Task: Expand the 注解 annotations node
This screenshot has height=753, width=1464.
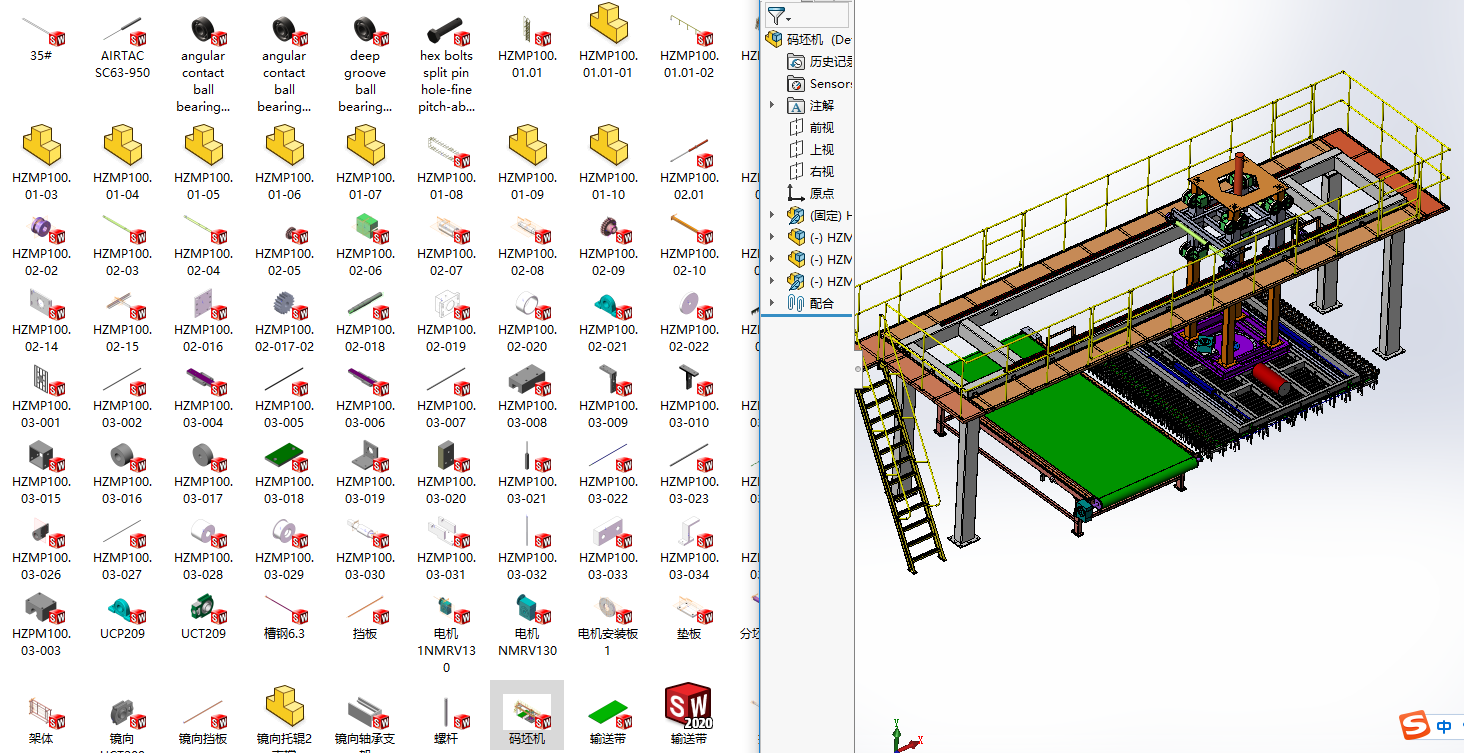Action: coord(772,105)
